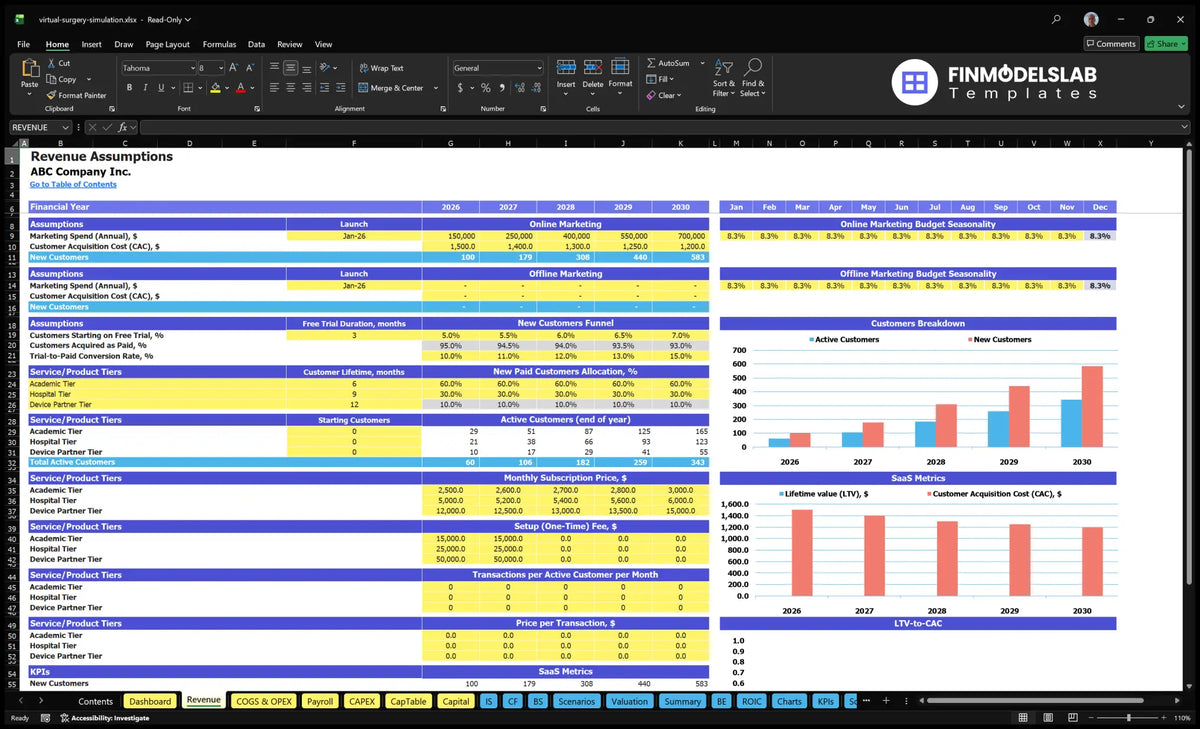1200x729 pixels.
Task: Center text horizontally in cell
Action: [290, 88]
